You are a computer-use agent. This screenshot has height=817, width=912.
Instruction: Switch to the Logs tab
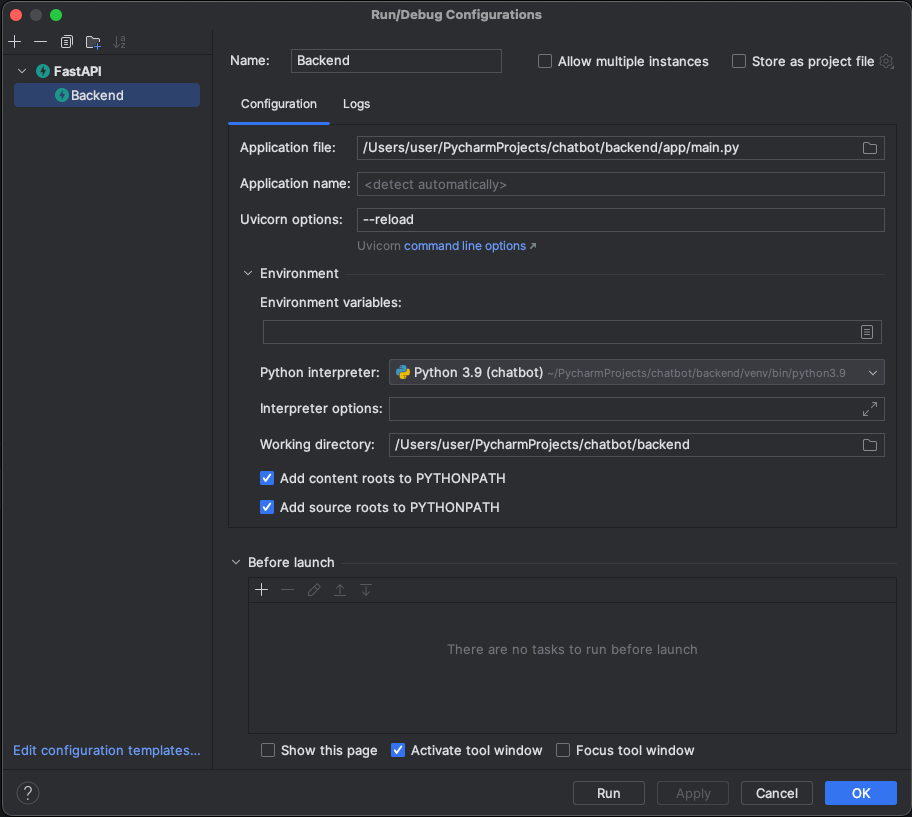(356, 104)
